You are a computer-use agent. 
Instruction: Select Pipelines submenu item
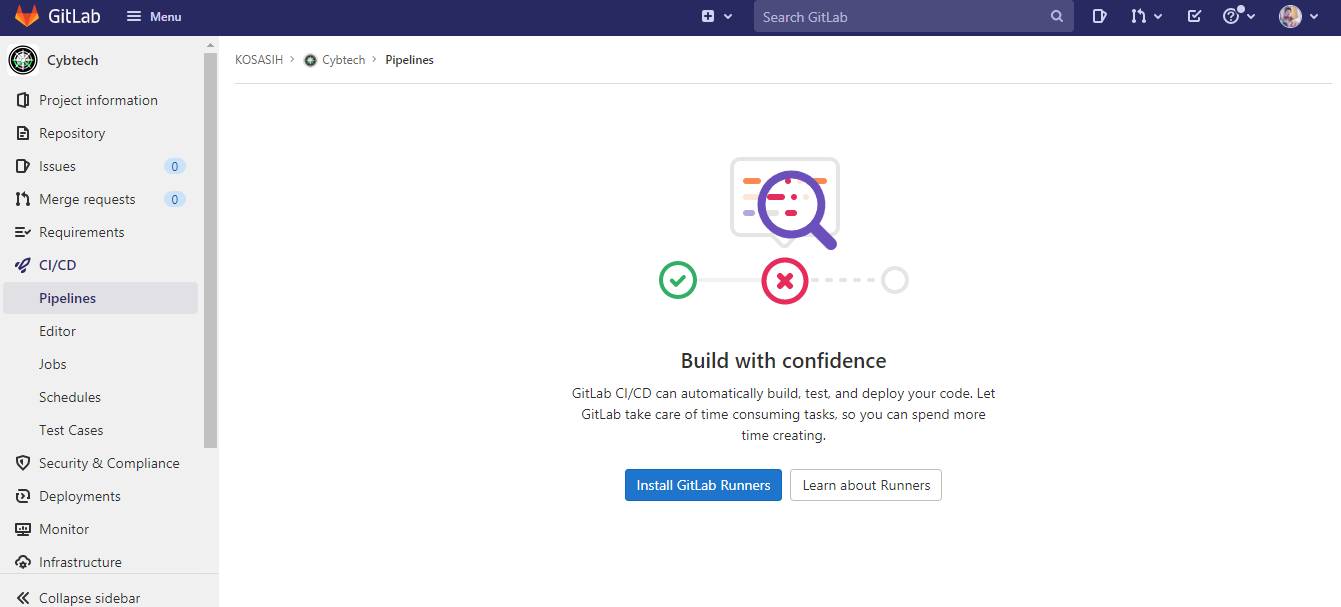pyautogui.click(x=101, y=298)
